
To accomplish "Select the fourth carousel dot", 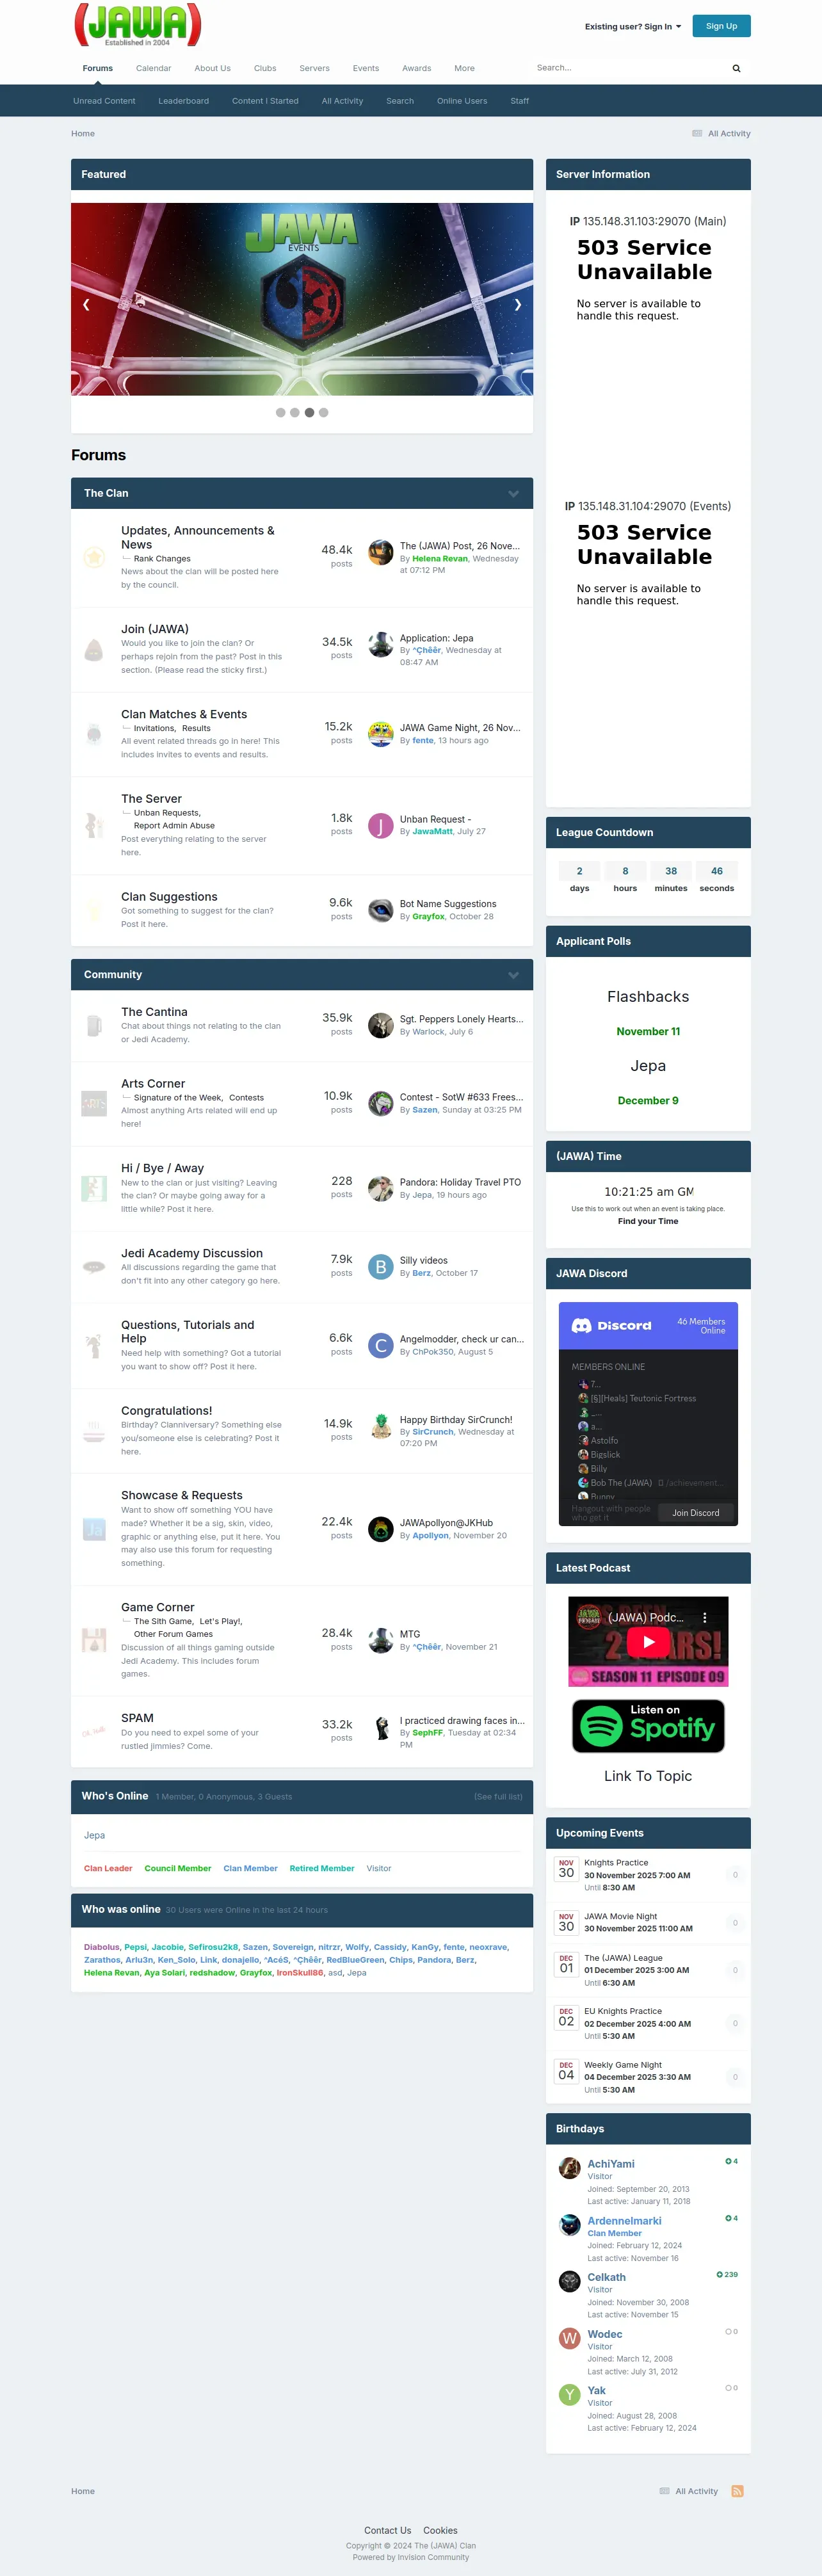I will [323, 413].
